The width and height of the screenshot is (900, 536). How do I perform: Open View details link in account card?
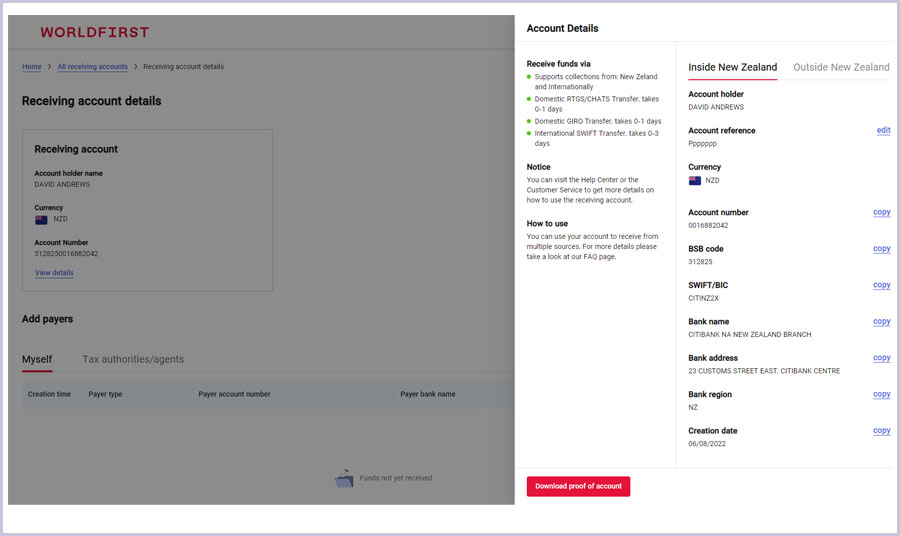pyautogui.click(x=54, y=273)
